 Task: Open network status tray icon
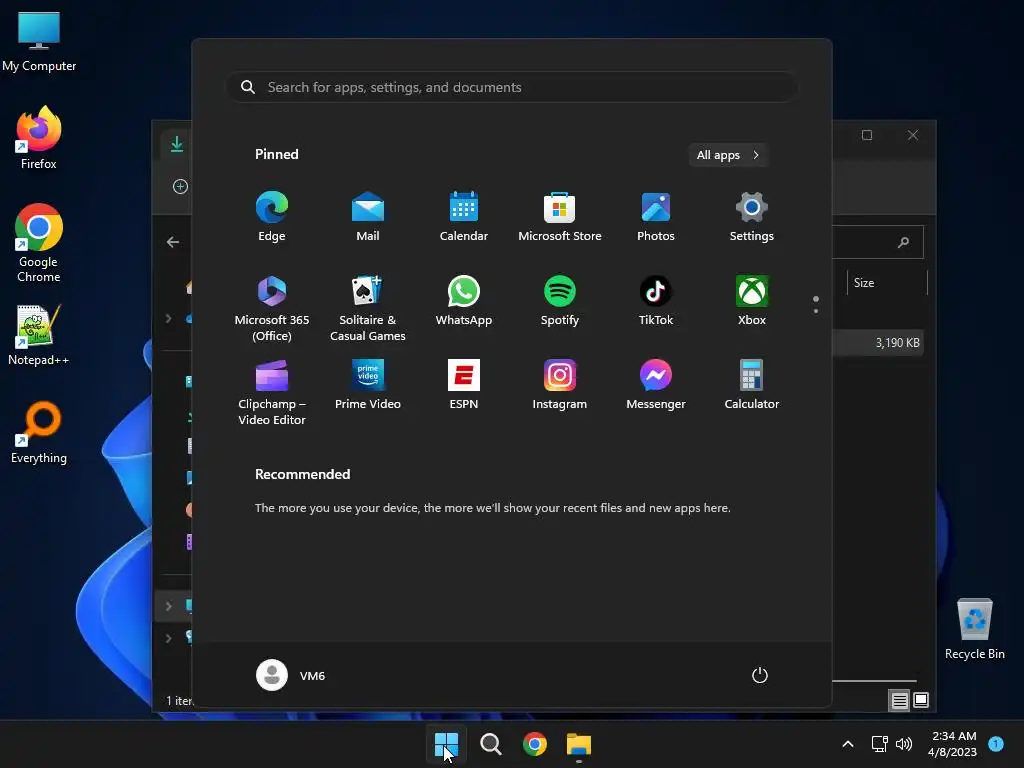[879, 744]
